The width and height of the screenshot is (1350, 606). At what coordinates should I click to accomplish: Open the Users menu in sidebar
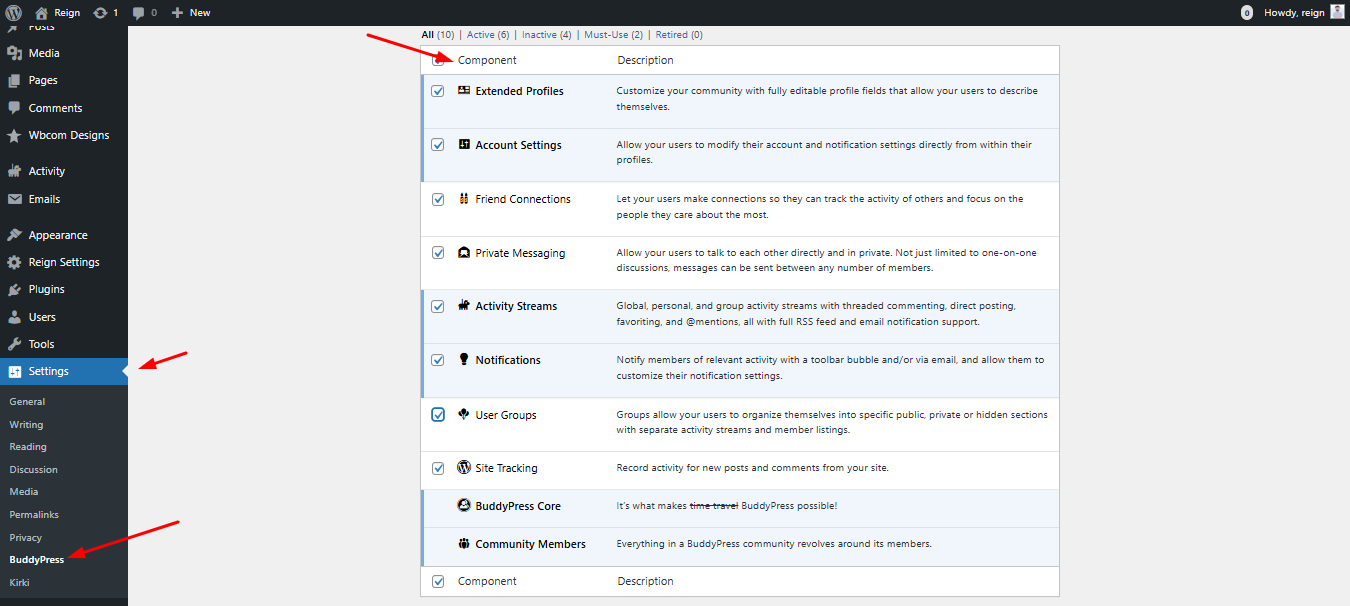[42, 317]
